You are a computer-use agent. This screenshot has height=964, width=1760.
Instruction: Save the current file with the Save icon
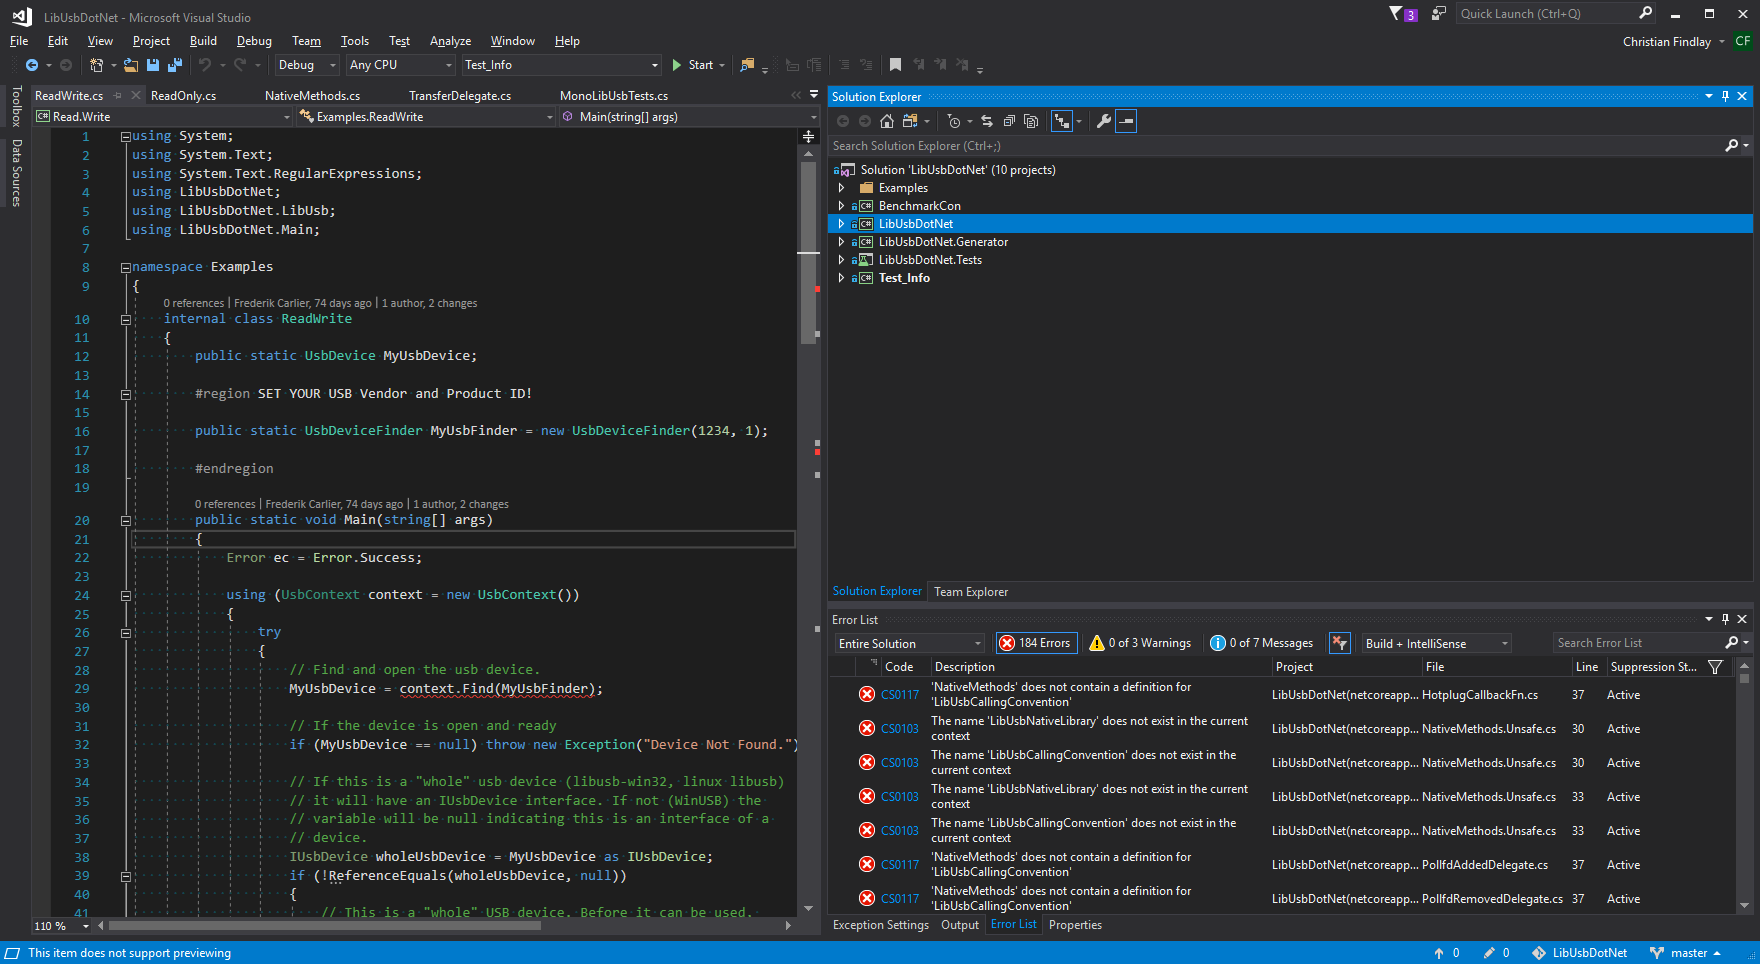153,65
